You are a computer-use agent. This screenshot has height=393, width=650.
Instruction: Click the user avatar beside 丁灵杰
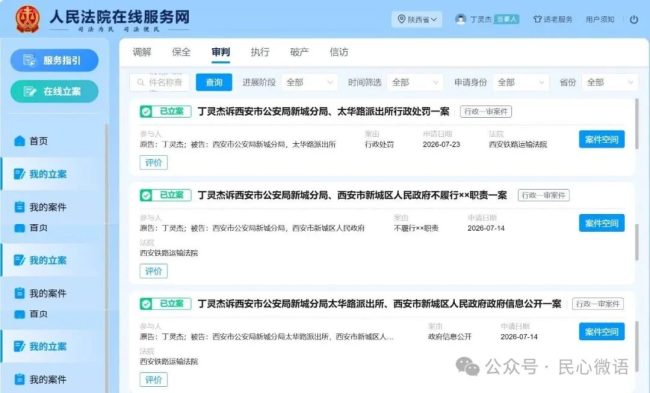(461, 19)
